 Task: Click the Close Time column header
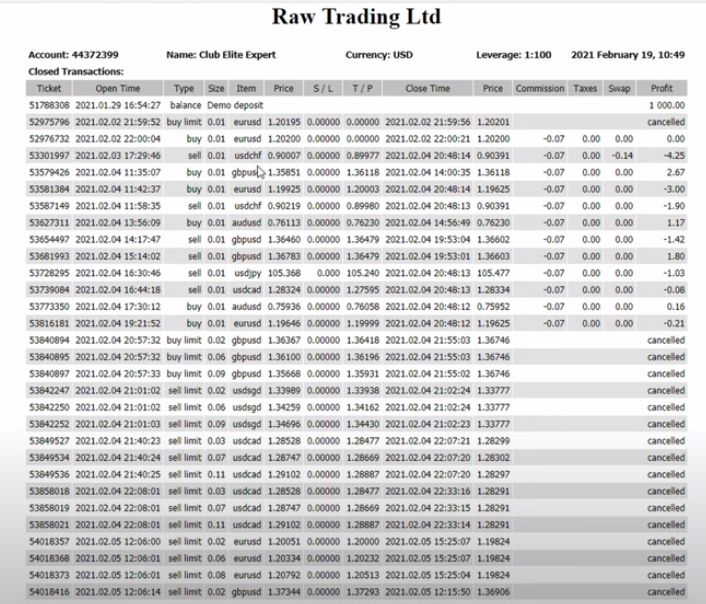coord(428,88)
